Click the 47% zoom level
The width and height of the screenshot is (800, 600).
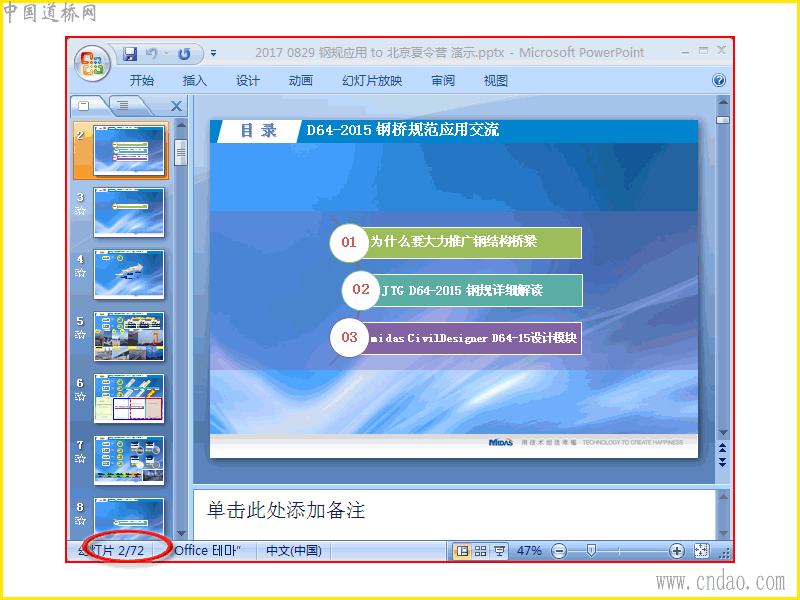pos(529,551)
